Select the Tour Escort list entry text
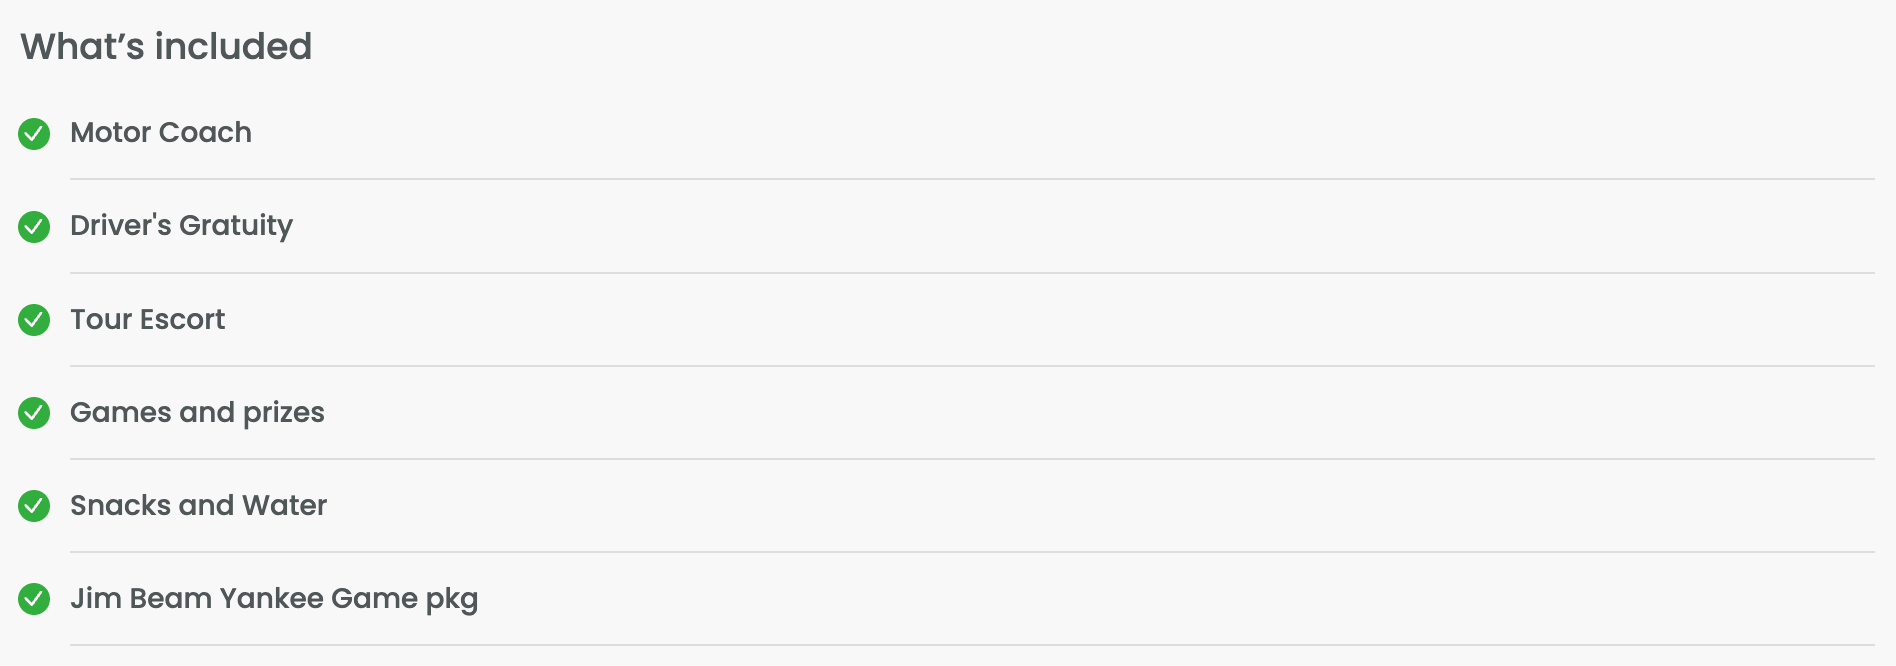1896x666 pixels. pyautogui.click(x=147, y=319)
